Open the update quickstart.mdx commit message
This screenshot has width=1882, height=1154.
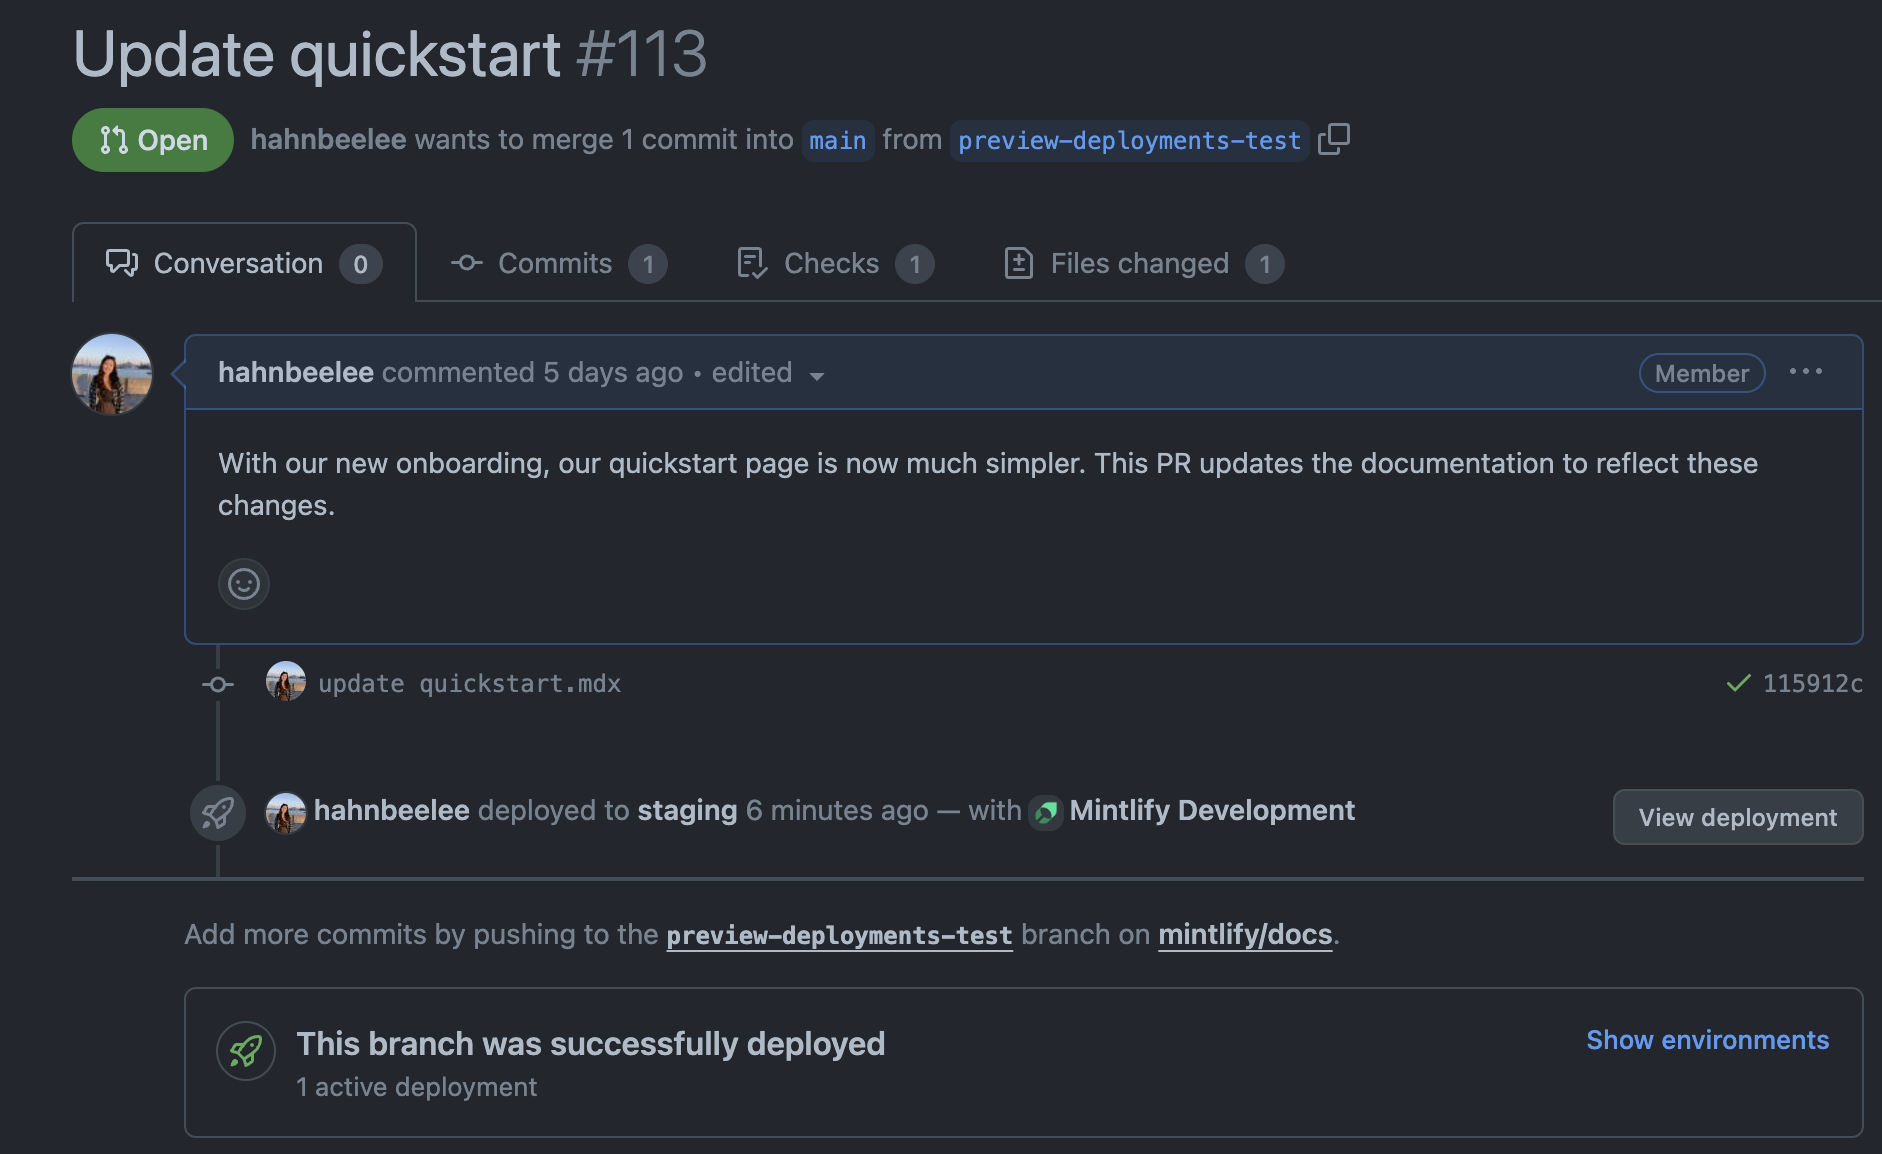click(x=469, y=684)
